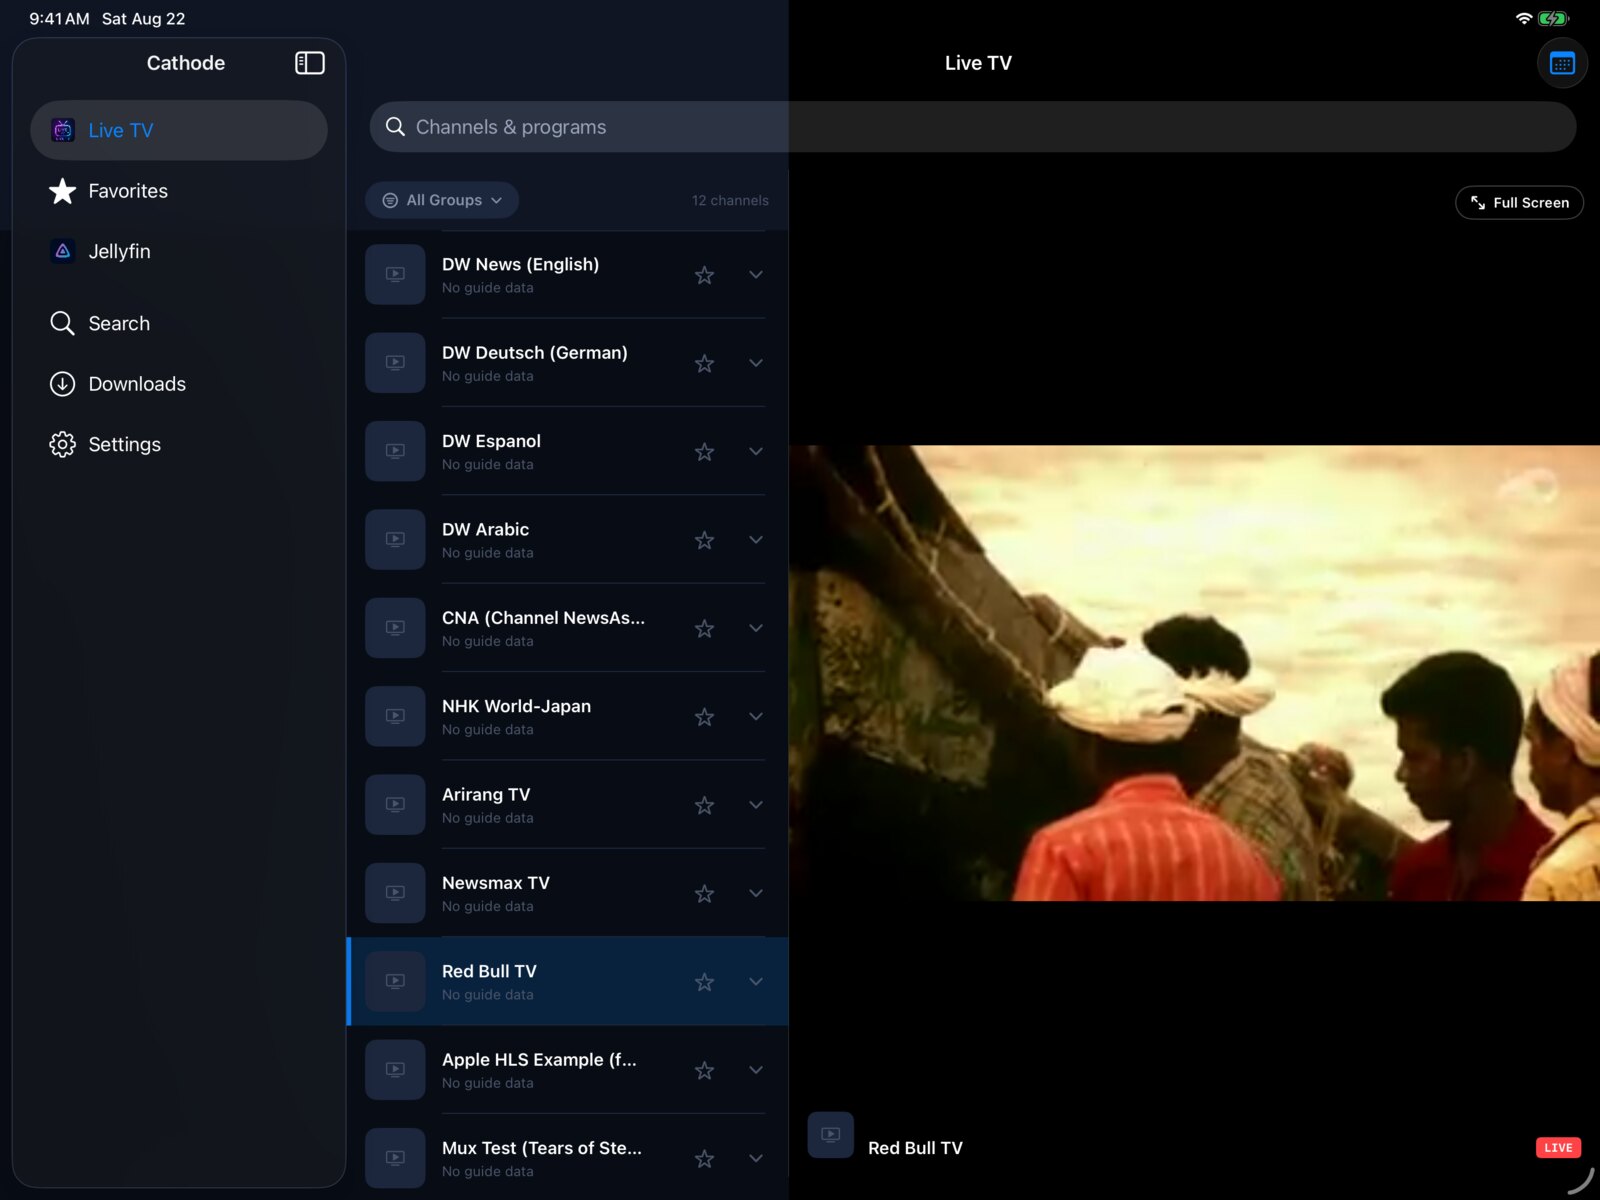Select Live TV in the sidebar
Screen dimensions: 1600x1200
[x=179, y=130]
